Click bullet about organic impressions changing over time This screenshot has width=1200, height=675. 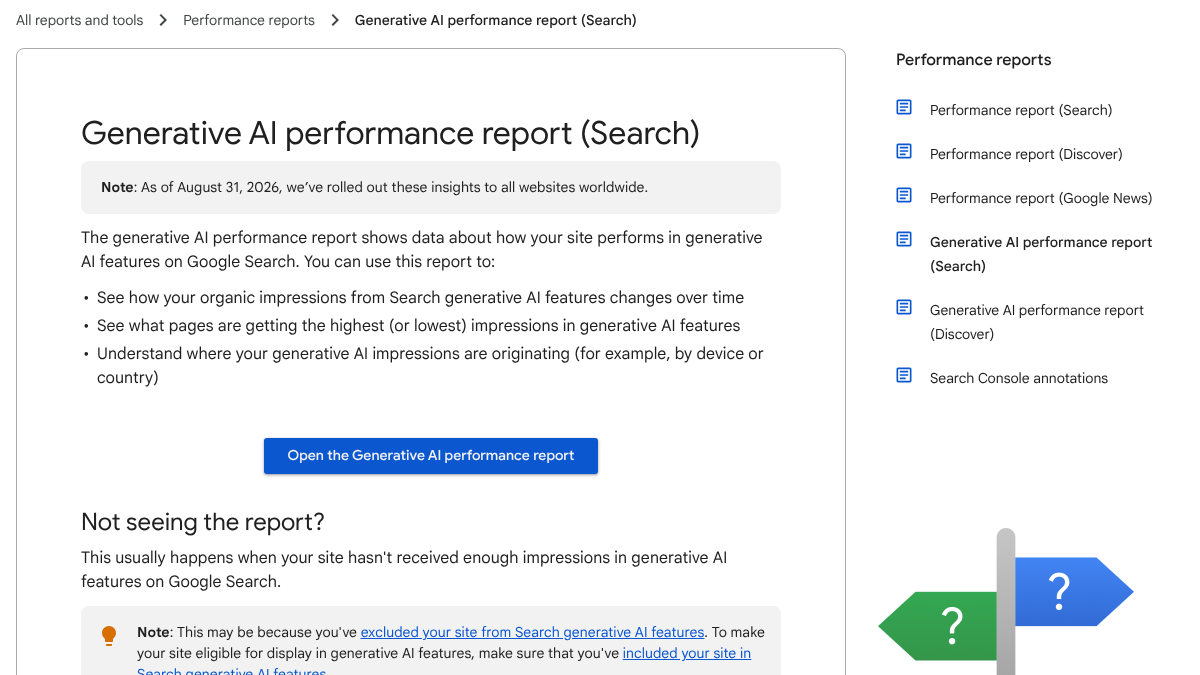coord(420,297)
